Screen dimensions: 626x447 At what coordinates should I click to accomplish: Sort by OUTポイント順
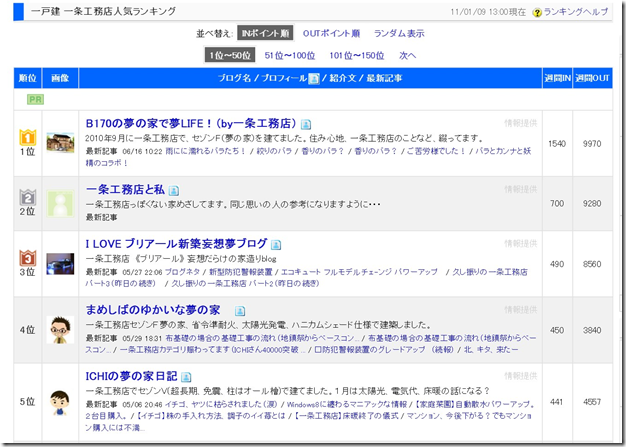331,34
